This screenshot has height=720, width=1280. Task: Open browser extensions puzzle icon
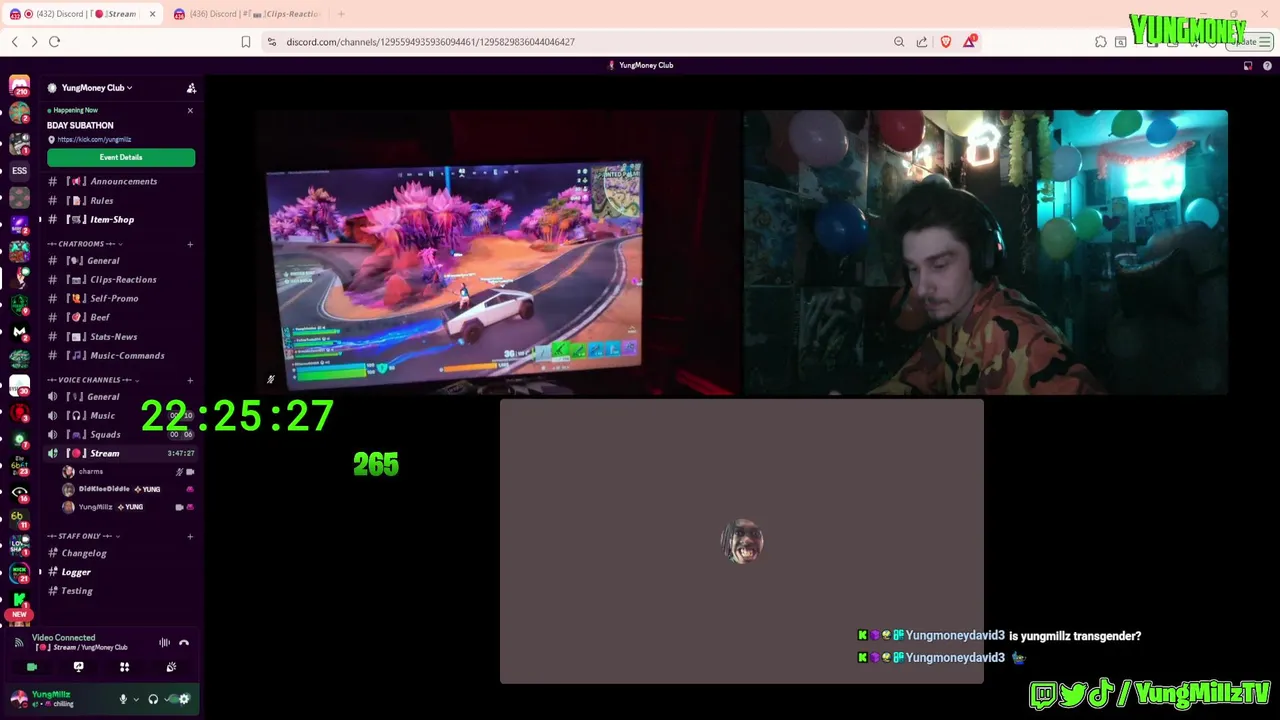click(1101, 42)
